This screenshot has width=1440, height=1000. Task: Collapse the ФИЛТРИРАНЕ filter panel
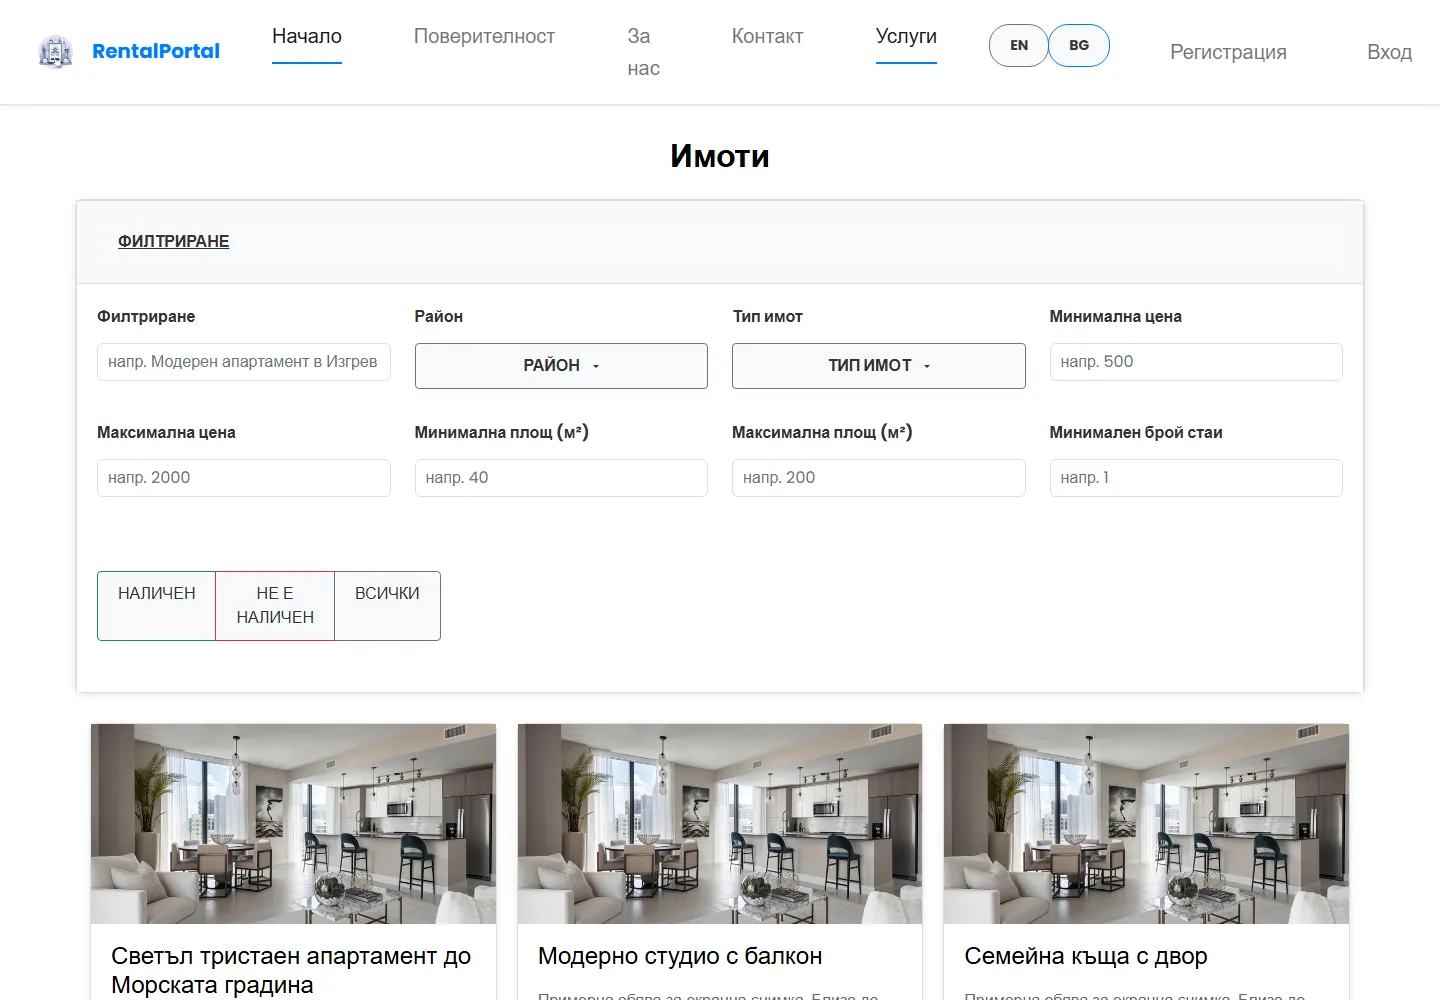[x=174, y=241]
